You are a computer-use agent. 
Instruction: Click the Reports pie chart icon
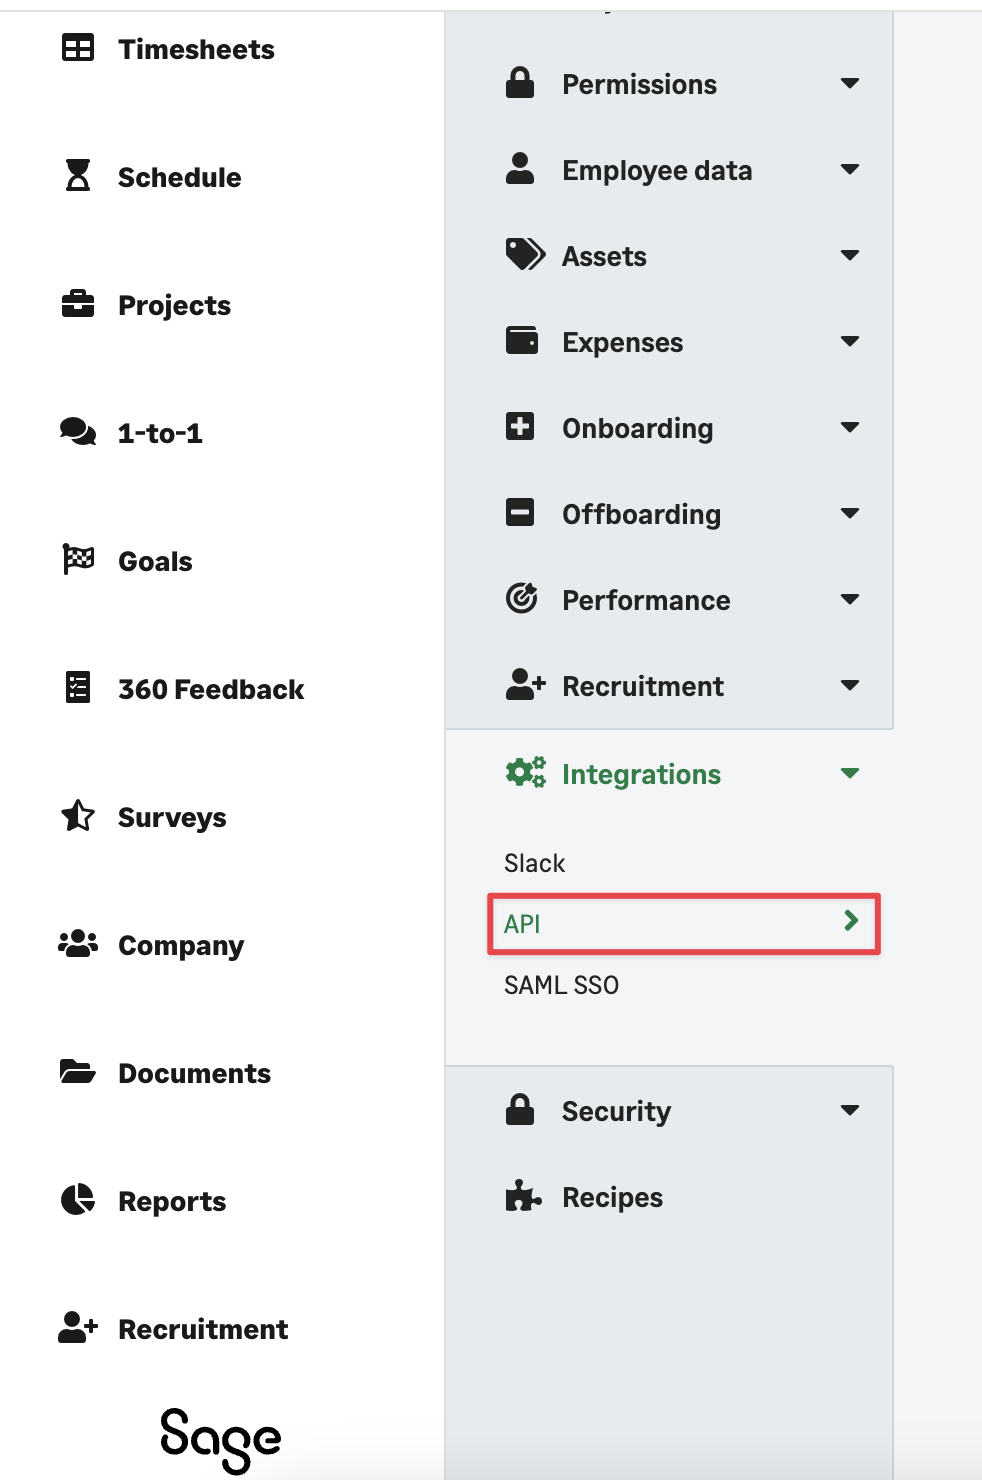pyautogui.click(x=78, y=1200)
